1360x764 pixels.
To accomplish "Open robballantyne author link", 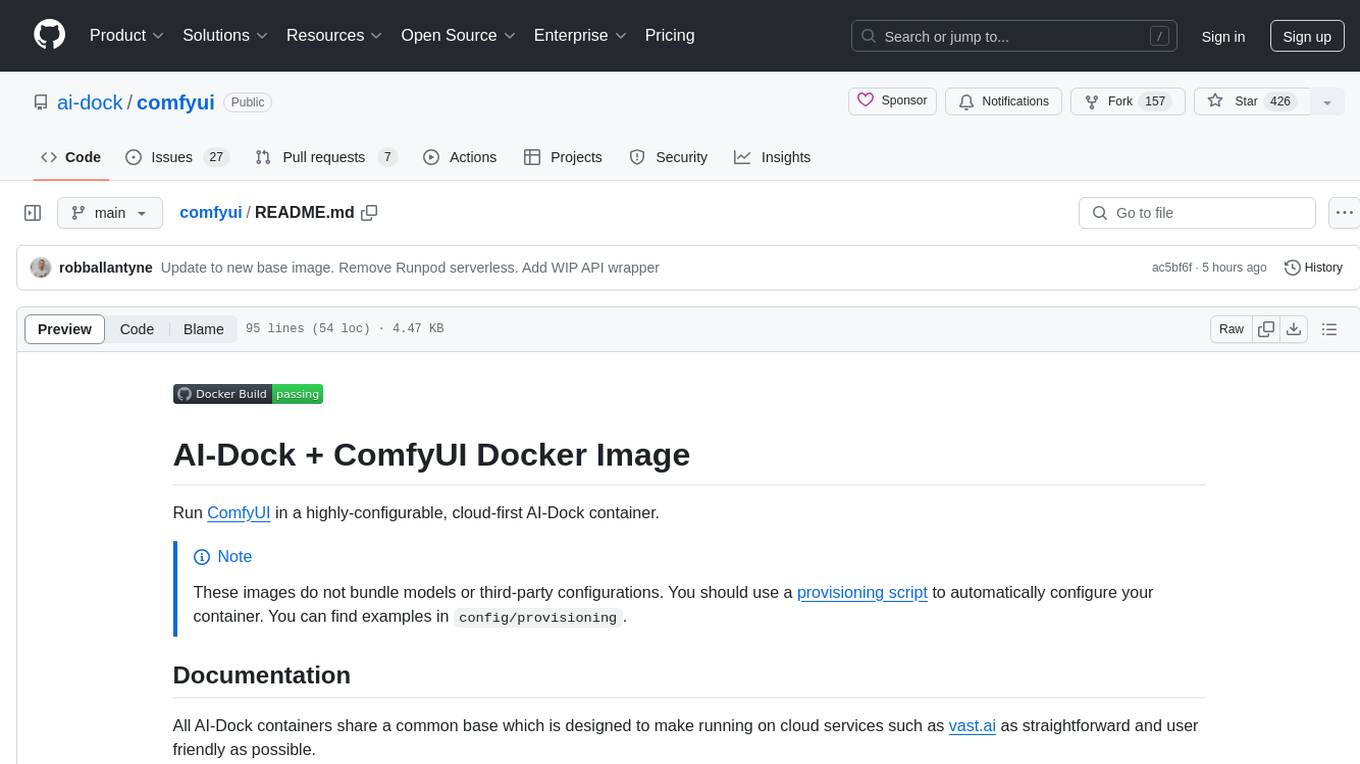I will 106,267.
